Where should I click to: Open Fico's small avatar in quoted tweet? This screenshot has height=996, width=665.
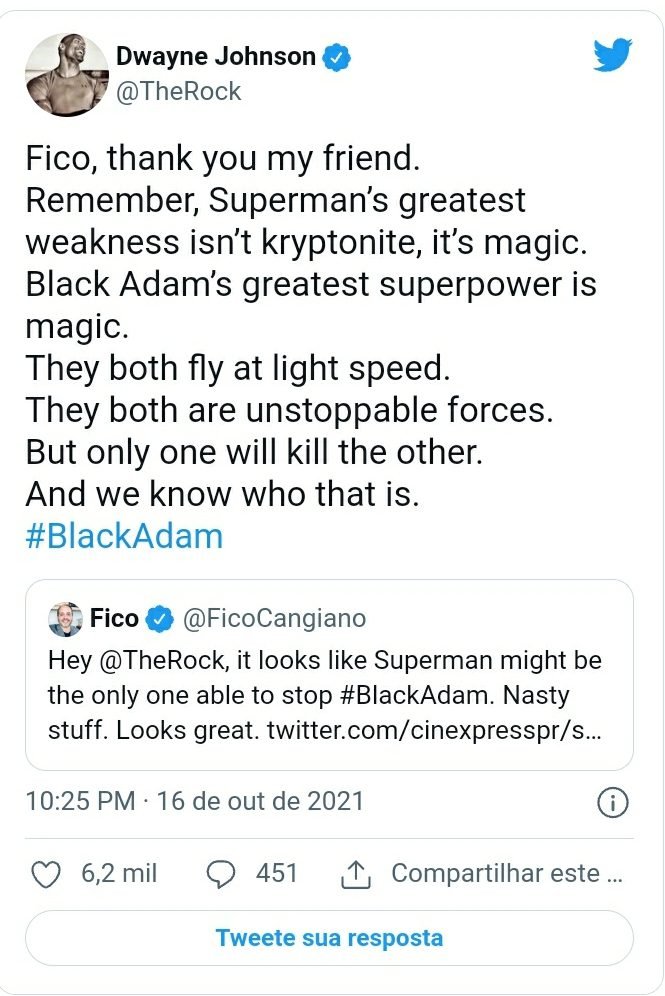(x=65, y=619)
